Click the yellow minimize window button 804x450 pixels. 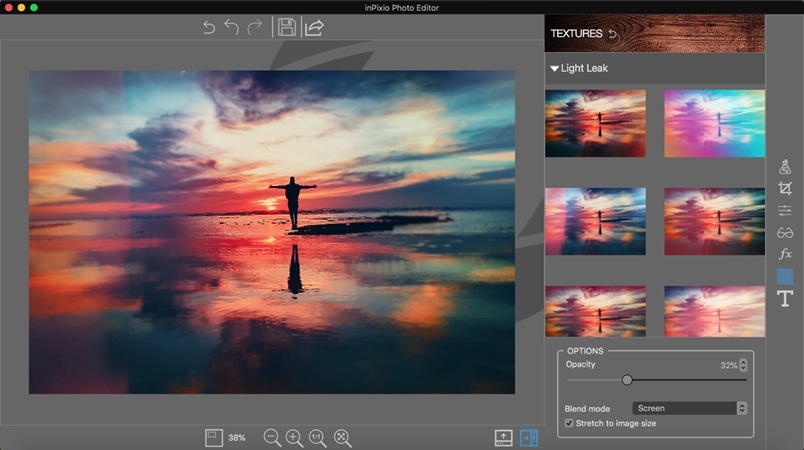21,7
